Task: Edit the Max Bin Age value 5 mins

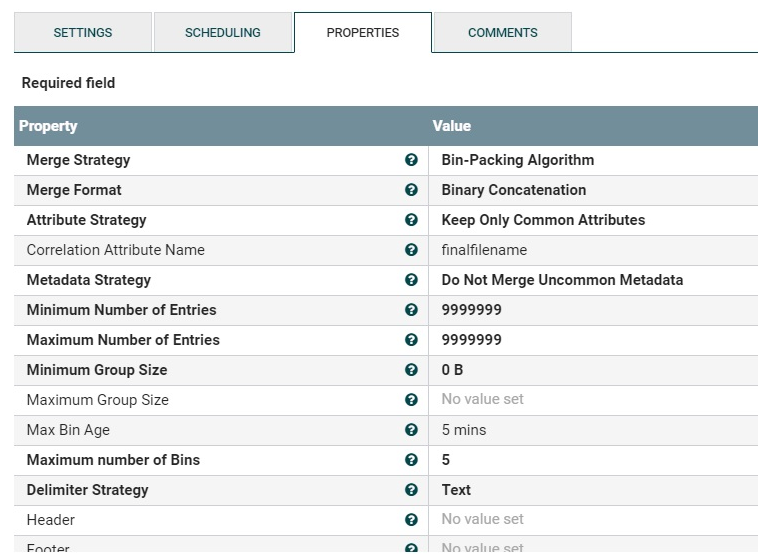Action: [x=464, y=430]
